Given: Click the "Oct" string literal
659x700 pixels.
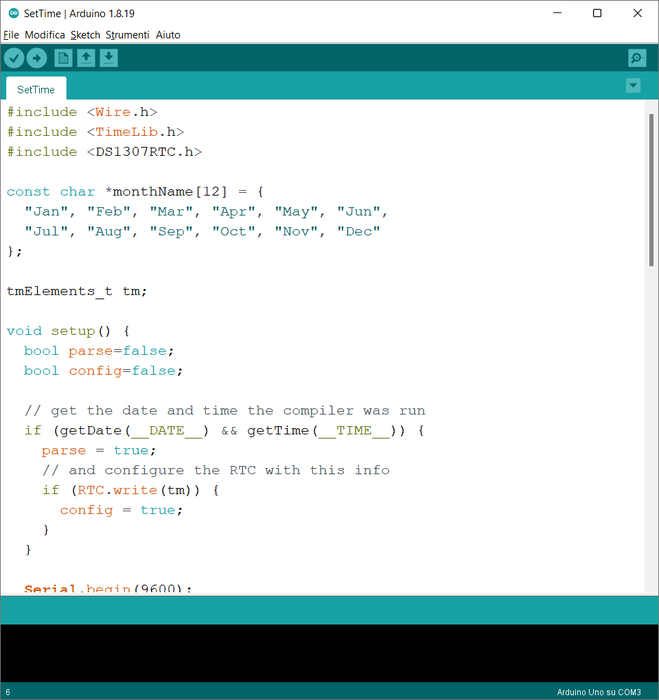Looking at the screenshot, I should pyautogui.click(x=234, y=231).
